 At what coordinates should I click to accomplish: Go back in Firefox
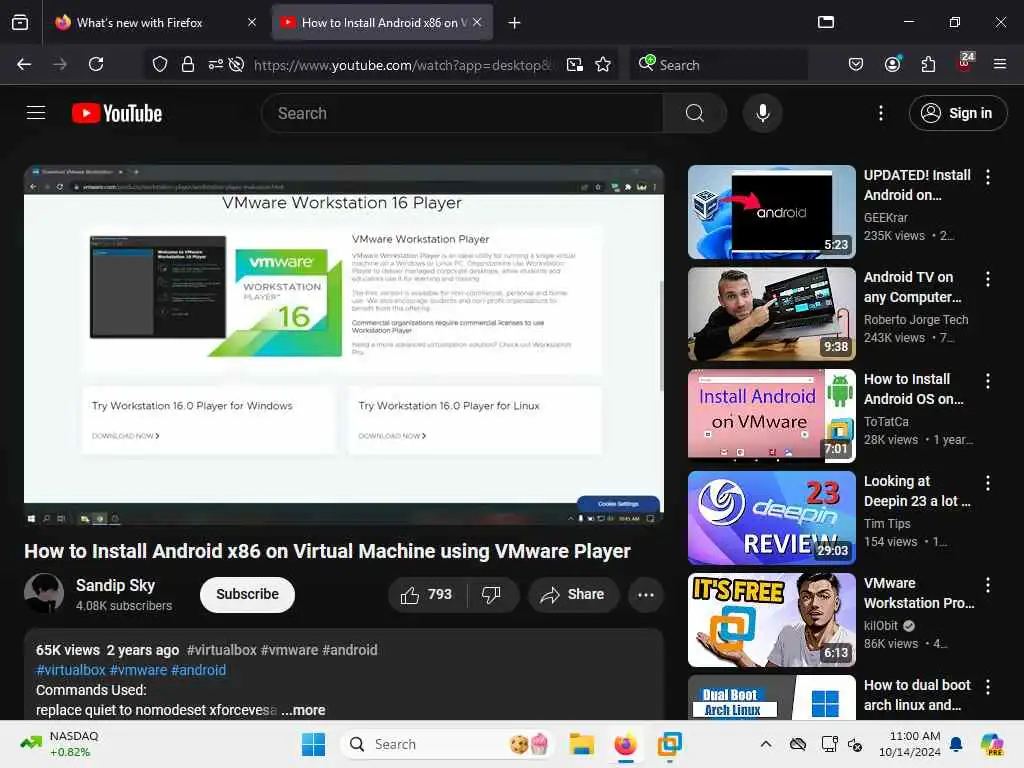coord(24,64)
